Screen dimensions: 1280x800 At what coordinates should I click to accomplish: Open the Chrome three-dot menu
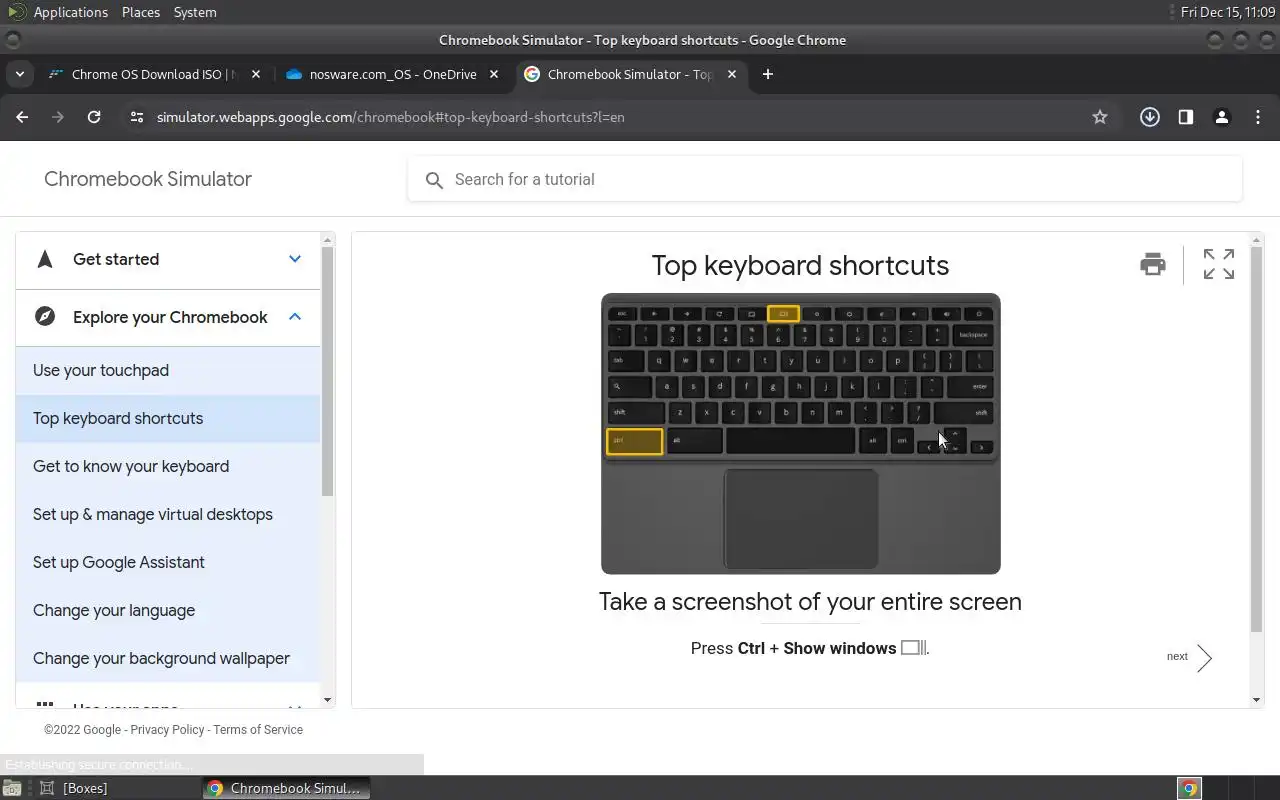[1258, 117]
